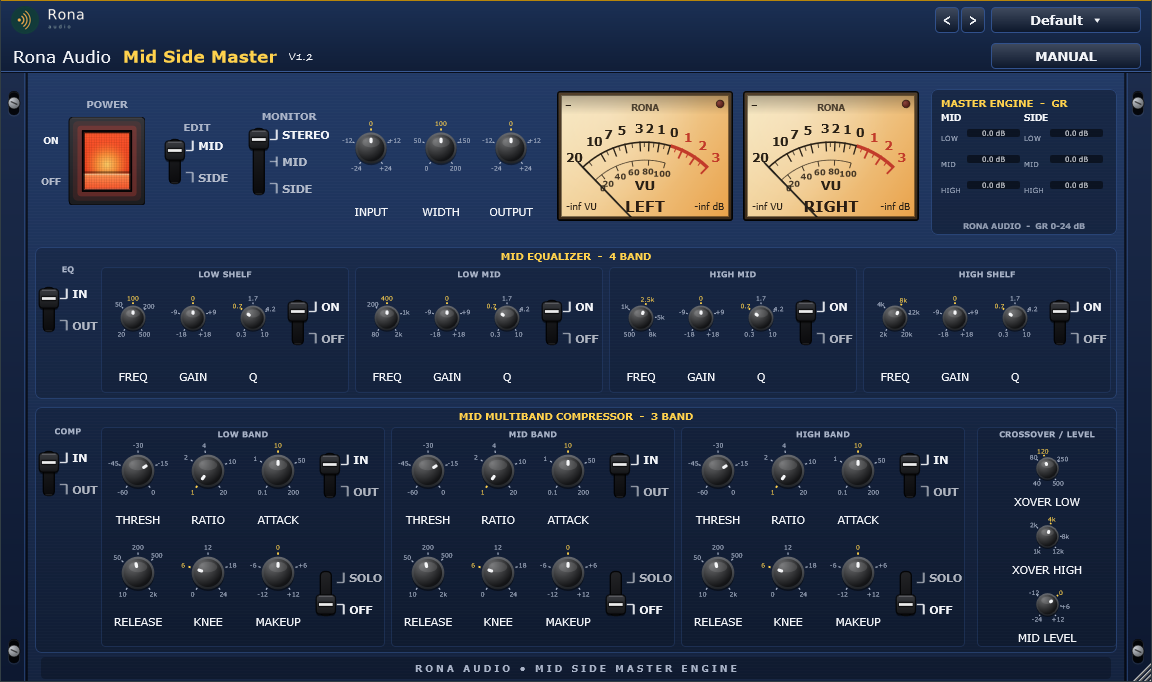
Task: Click the High Band ATTACK knob
Action: point(857,471)
